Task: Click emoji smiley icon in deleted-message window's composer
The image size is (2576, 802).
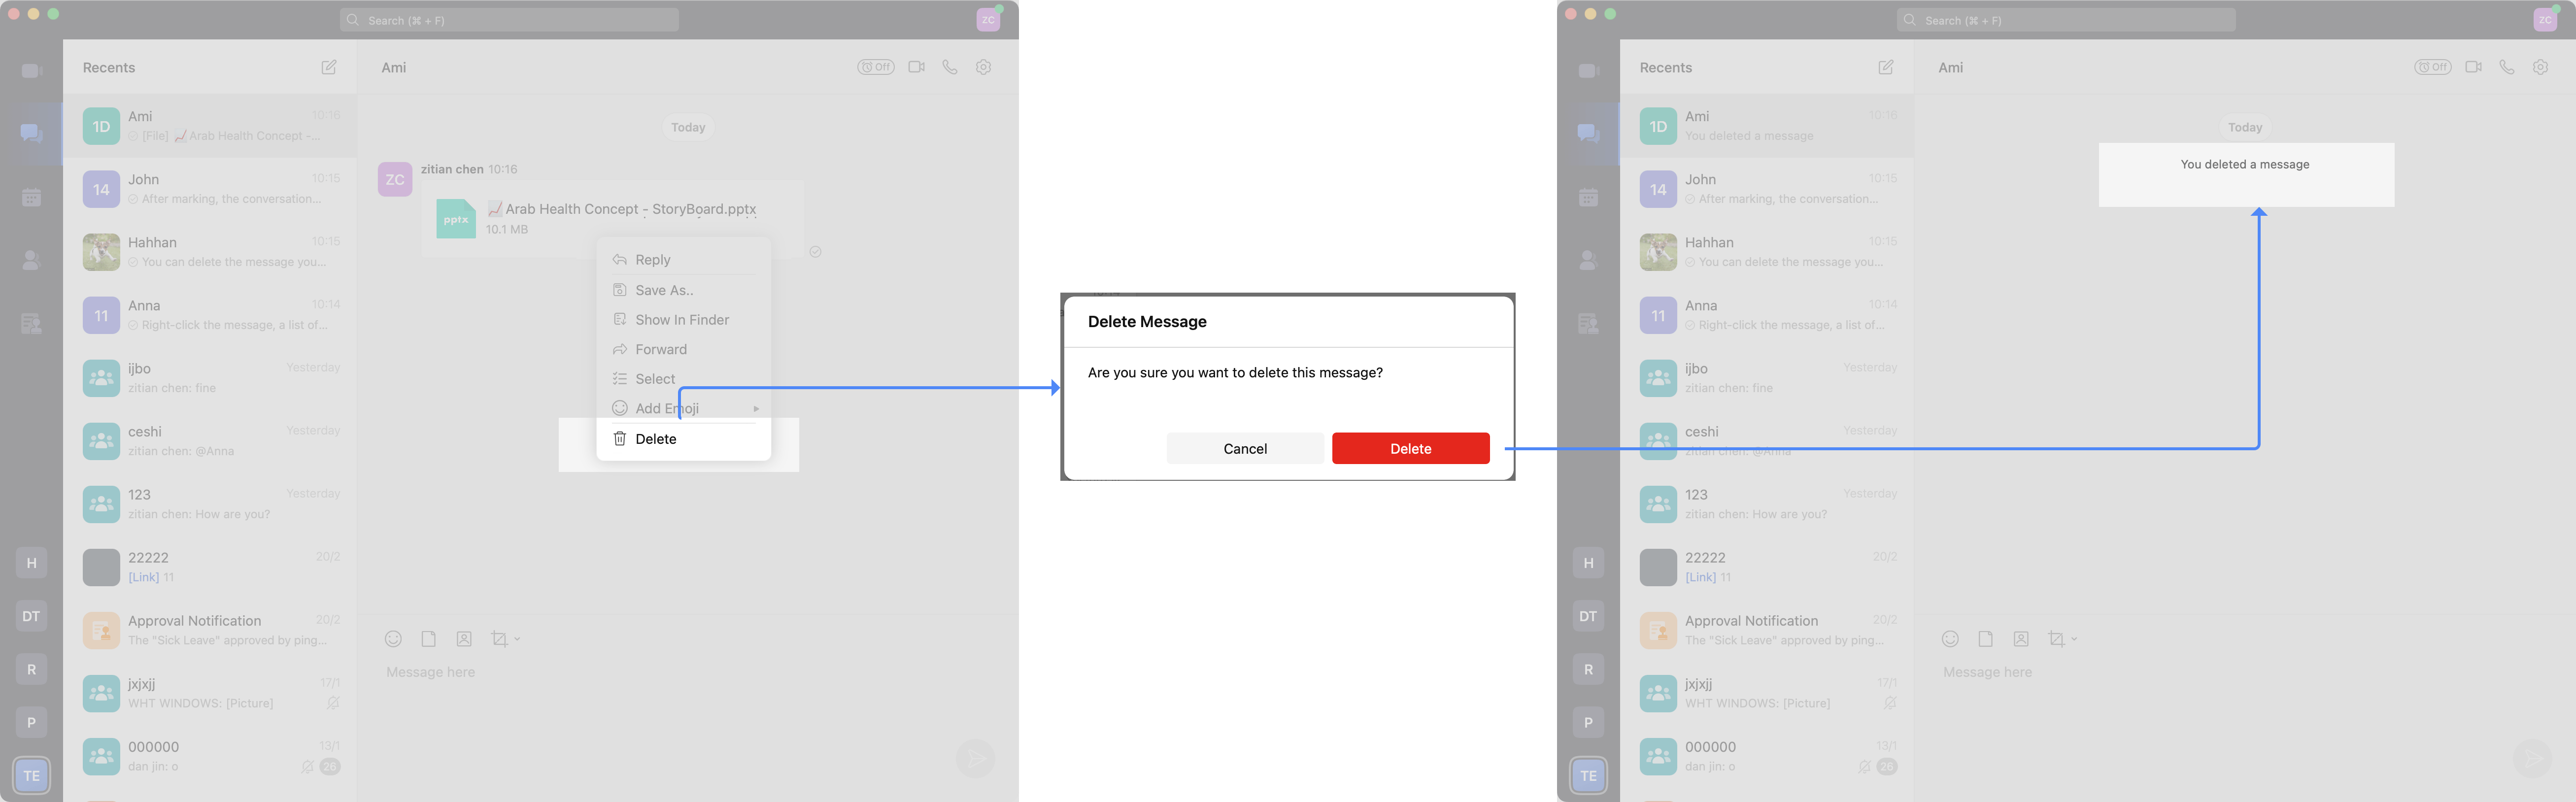Action: [x=1950, y=639]
